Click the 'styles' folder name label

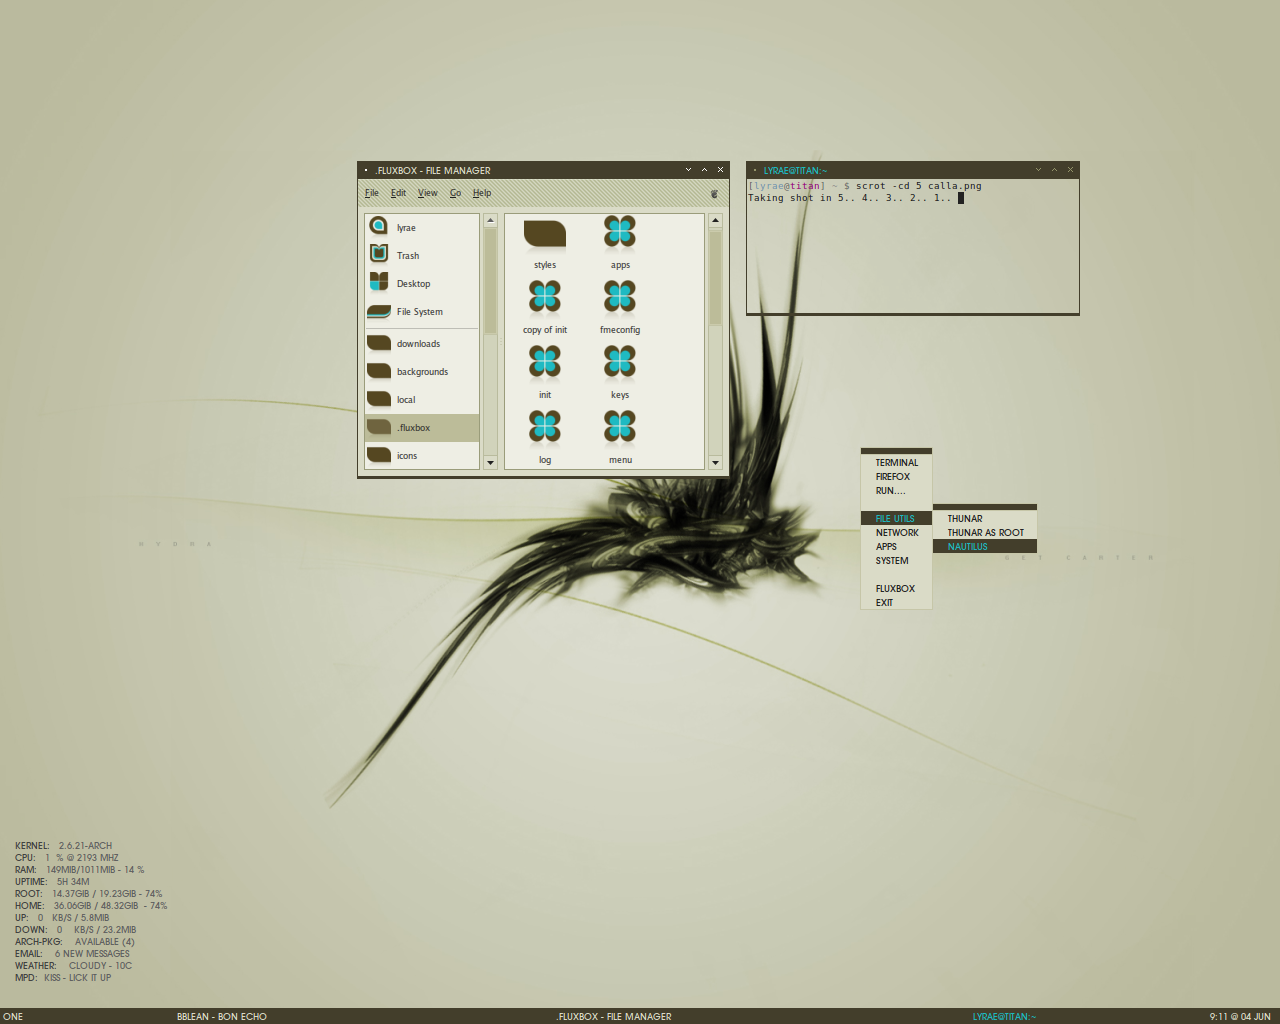point(545,265)
